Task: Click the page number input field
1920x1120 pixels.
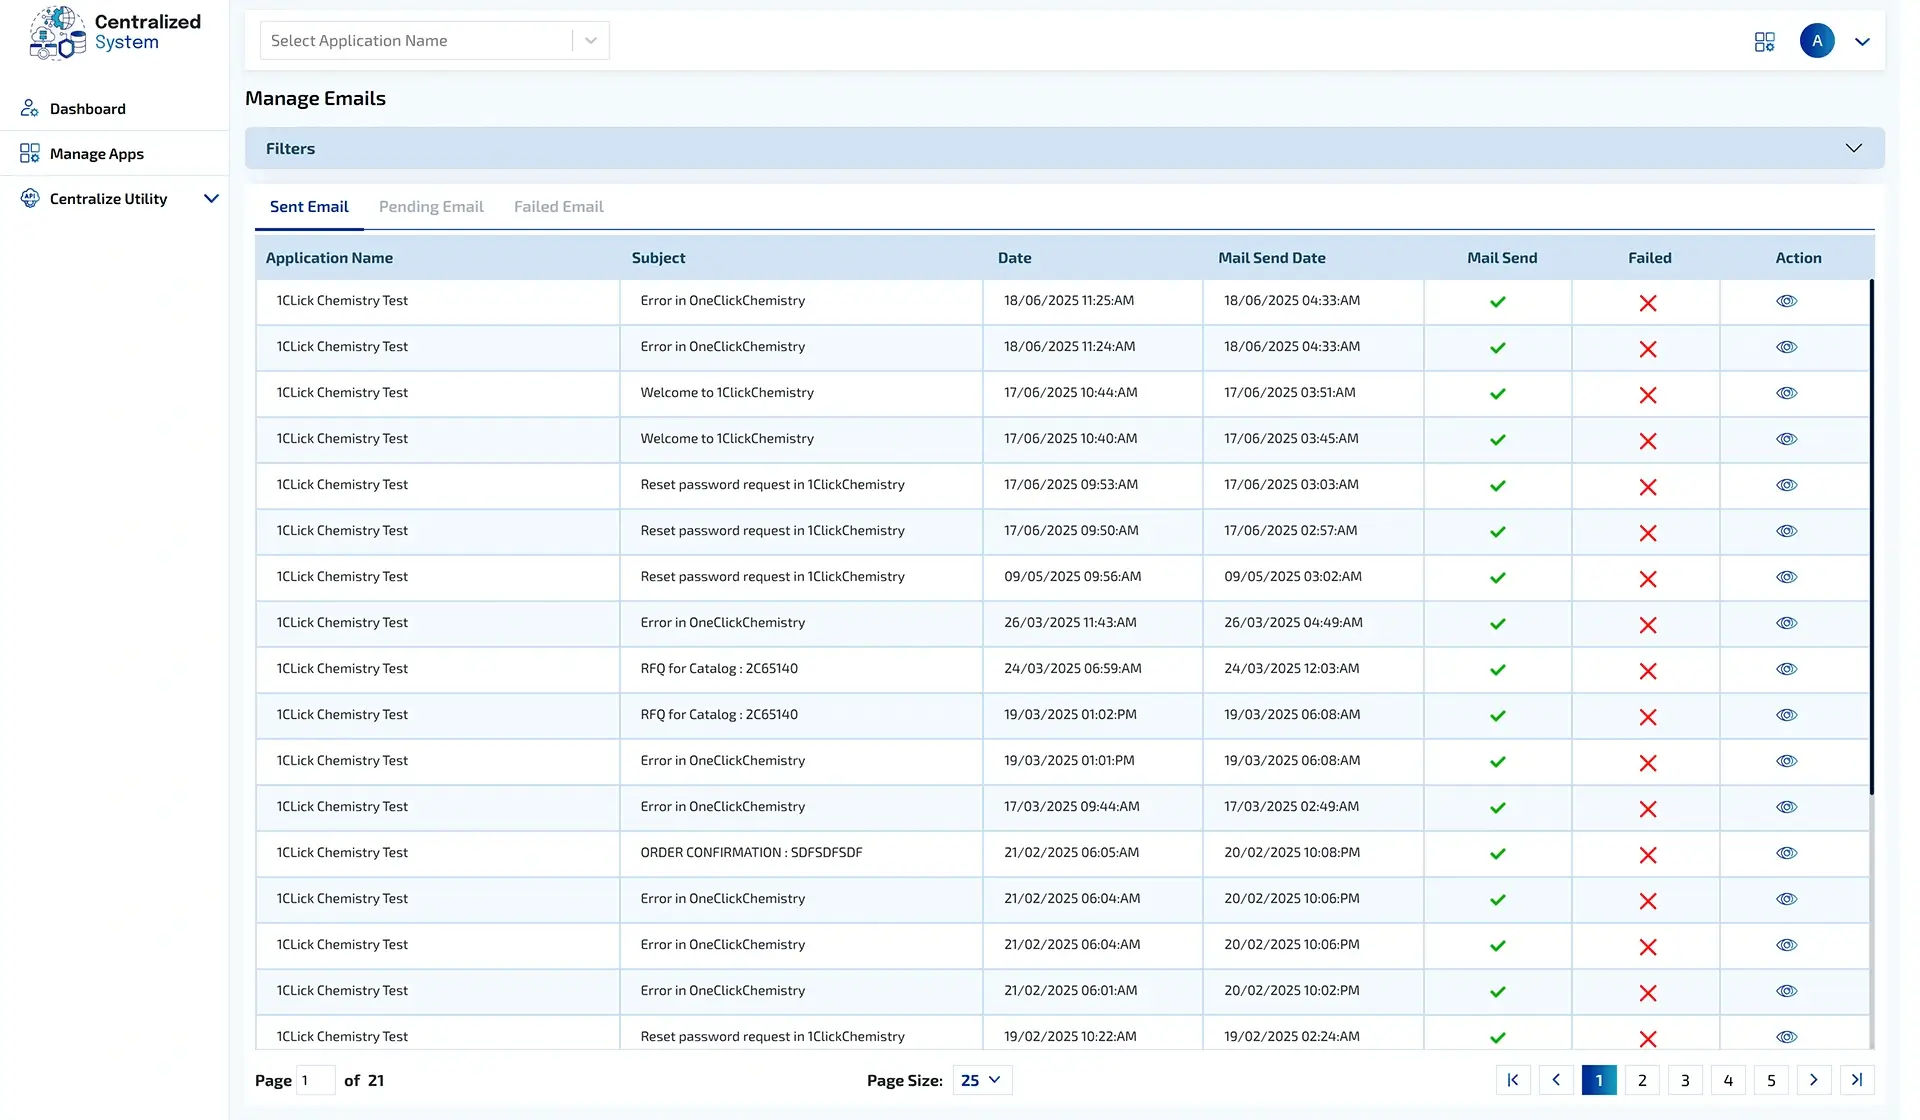Action: click(316, 1080)
